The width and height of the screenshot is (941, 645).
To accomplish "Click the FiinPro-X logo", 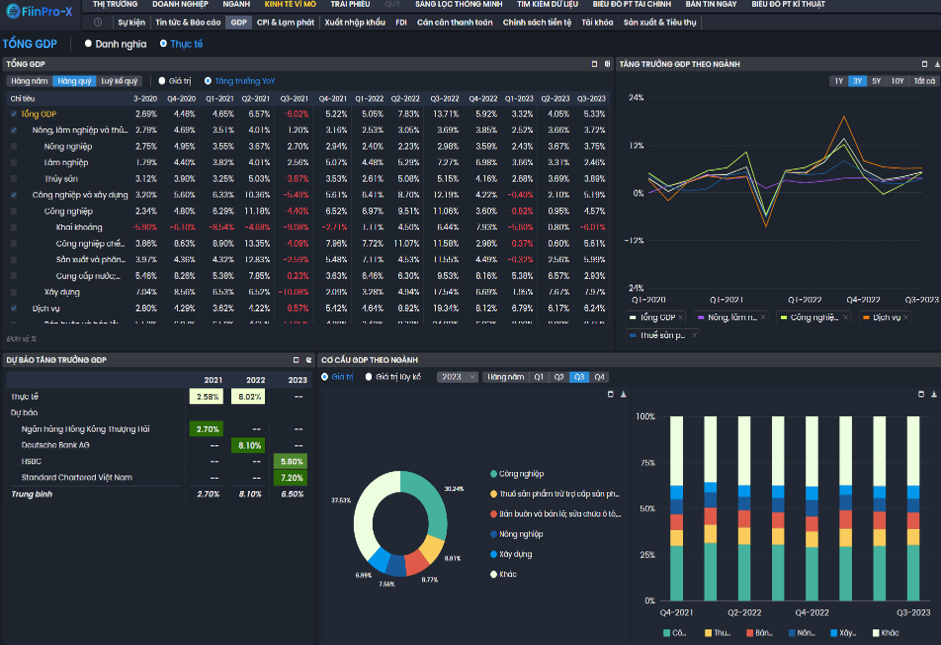I will pyautogui.click(x=40, y=11).
